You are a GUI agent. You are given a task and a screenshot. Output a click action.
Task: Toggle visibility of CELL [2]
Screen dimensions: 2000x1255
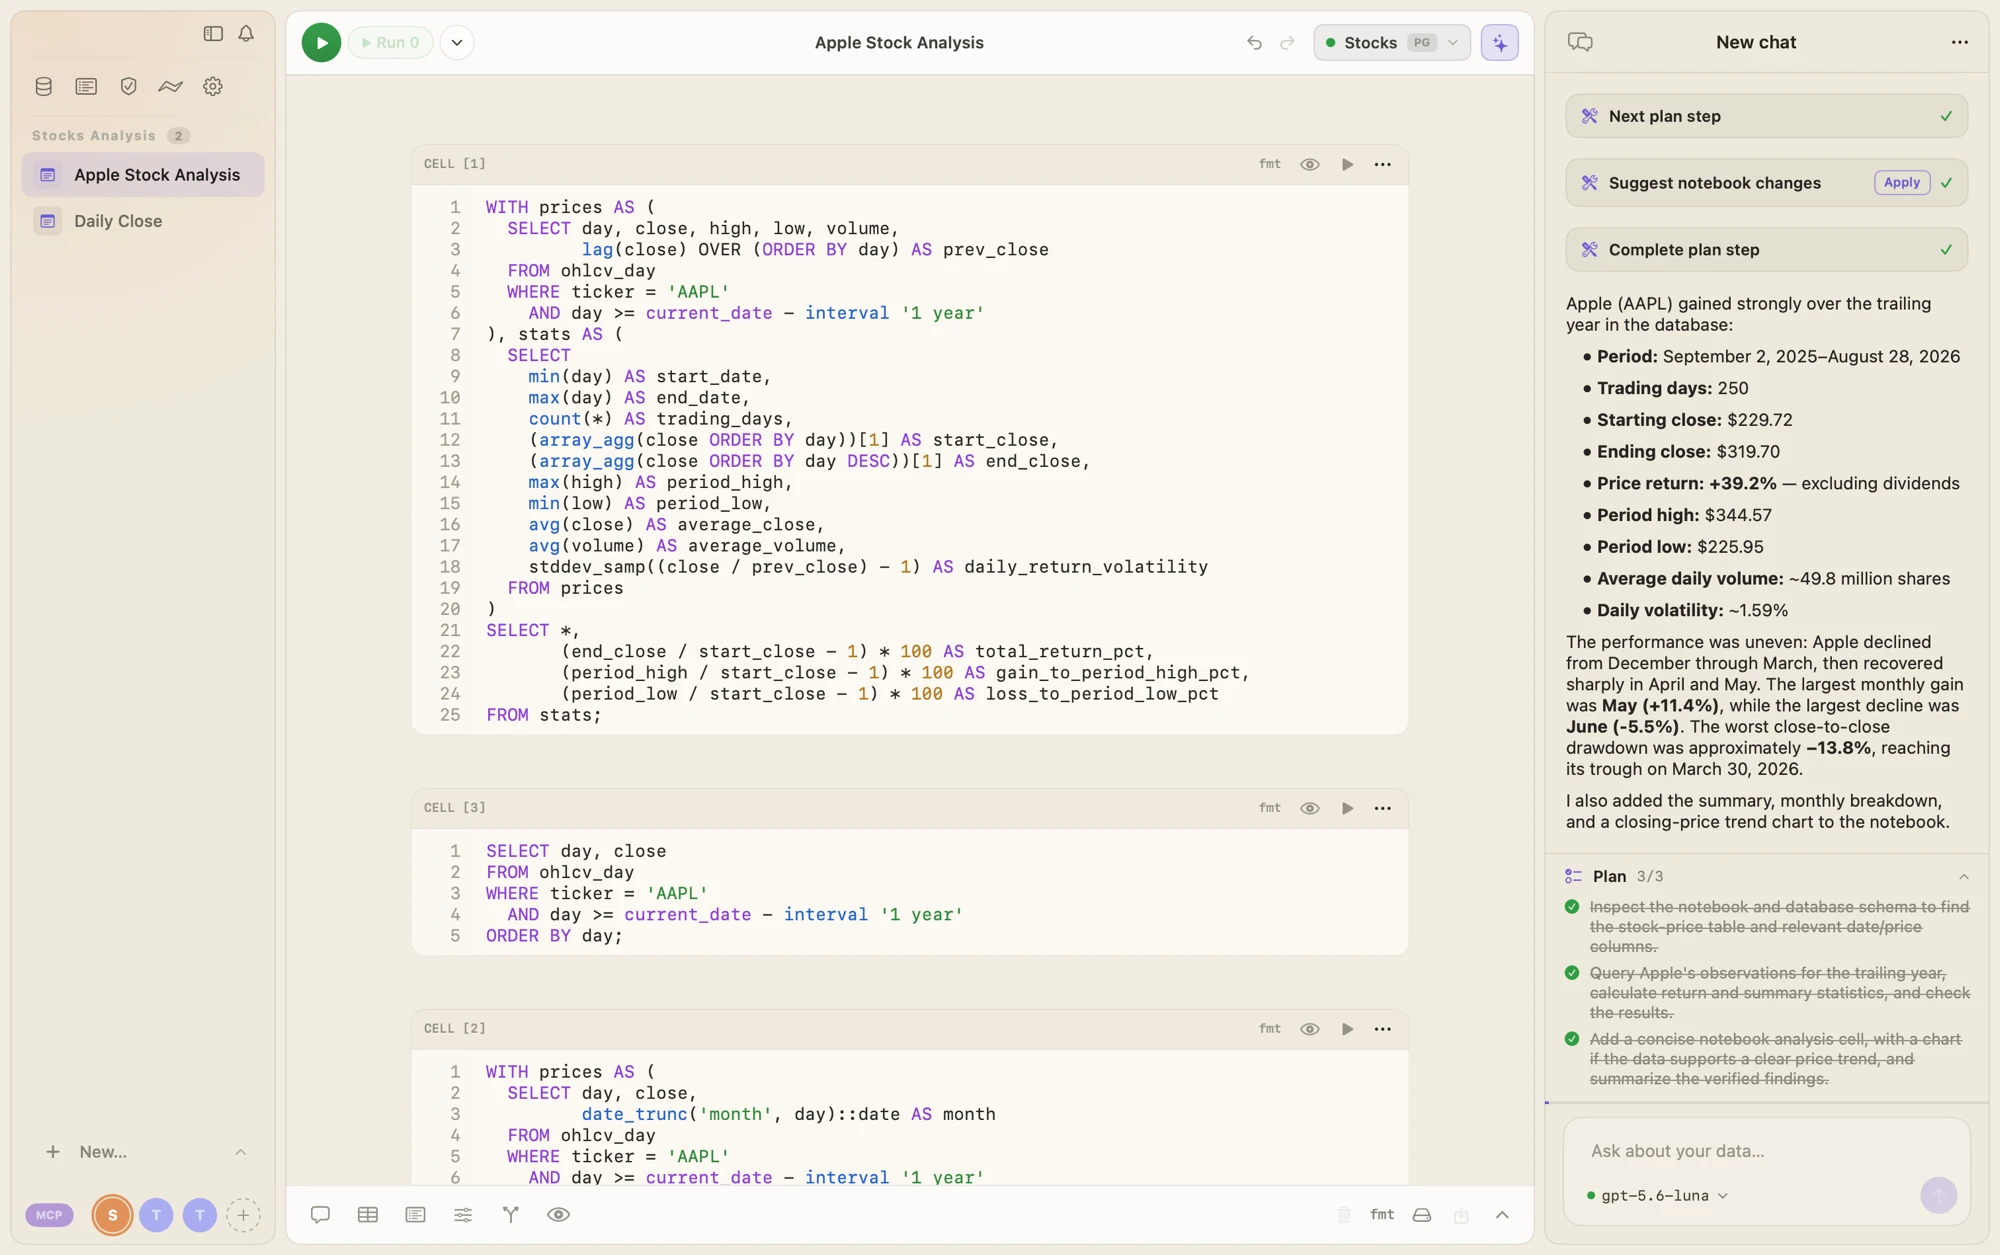pos(1309,1029)
